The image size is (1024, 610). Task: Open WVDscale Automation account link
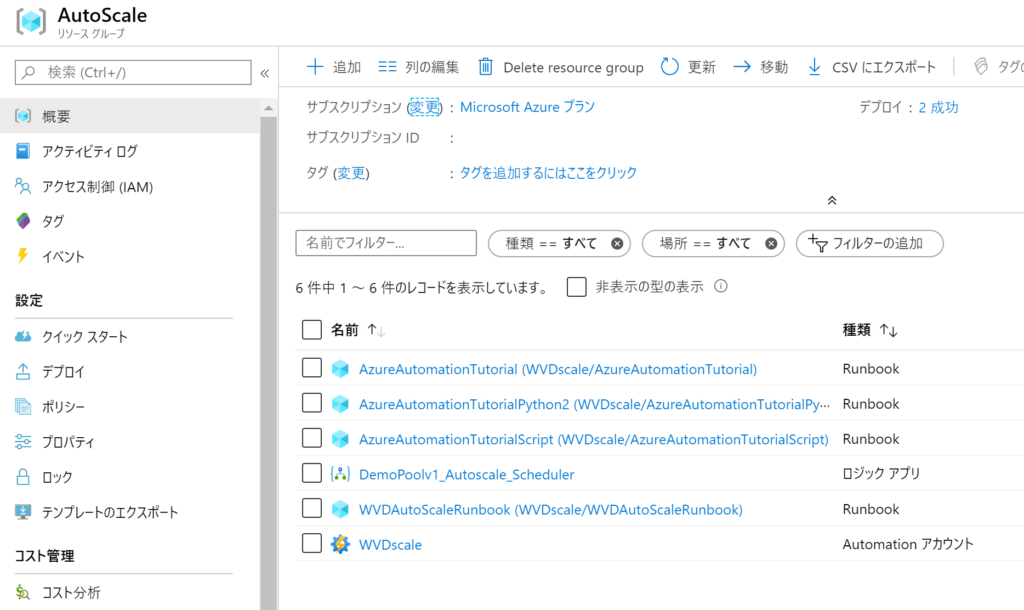click(391, 545)
